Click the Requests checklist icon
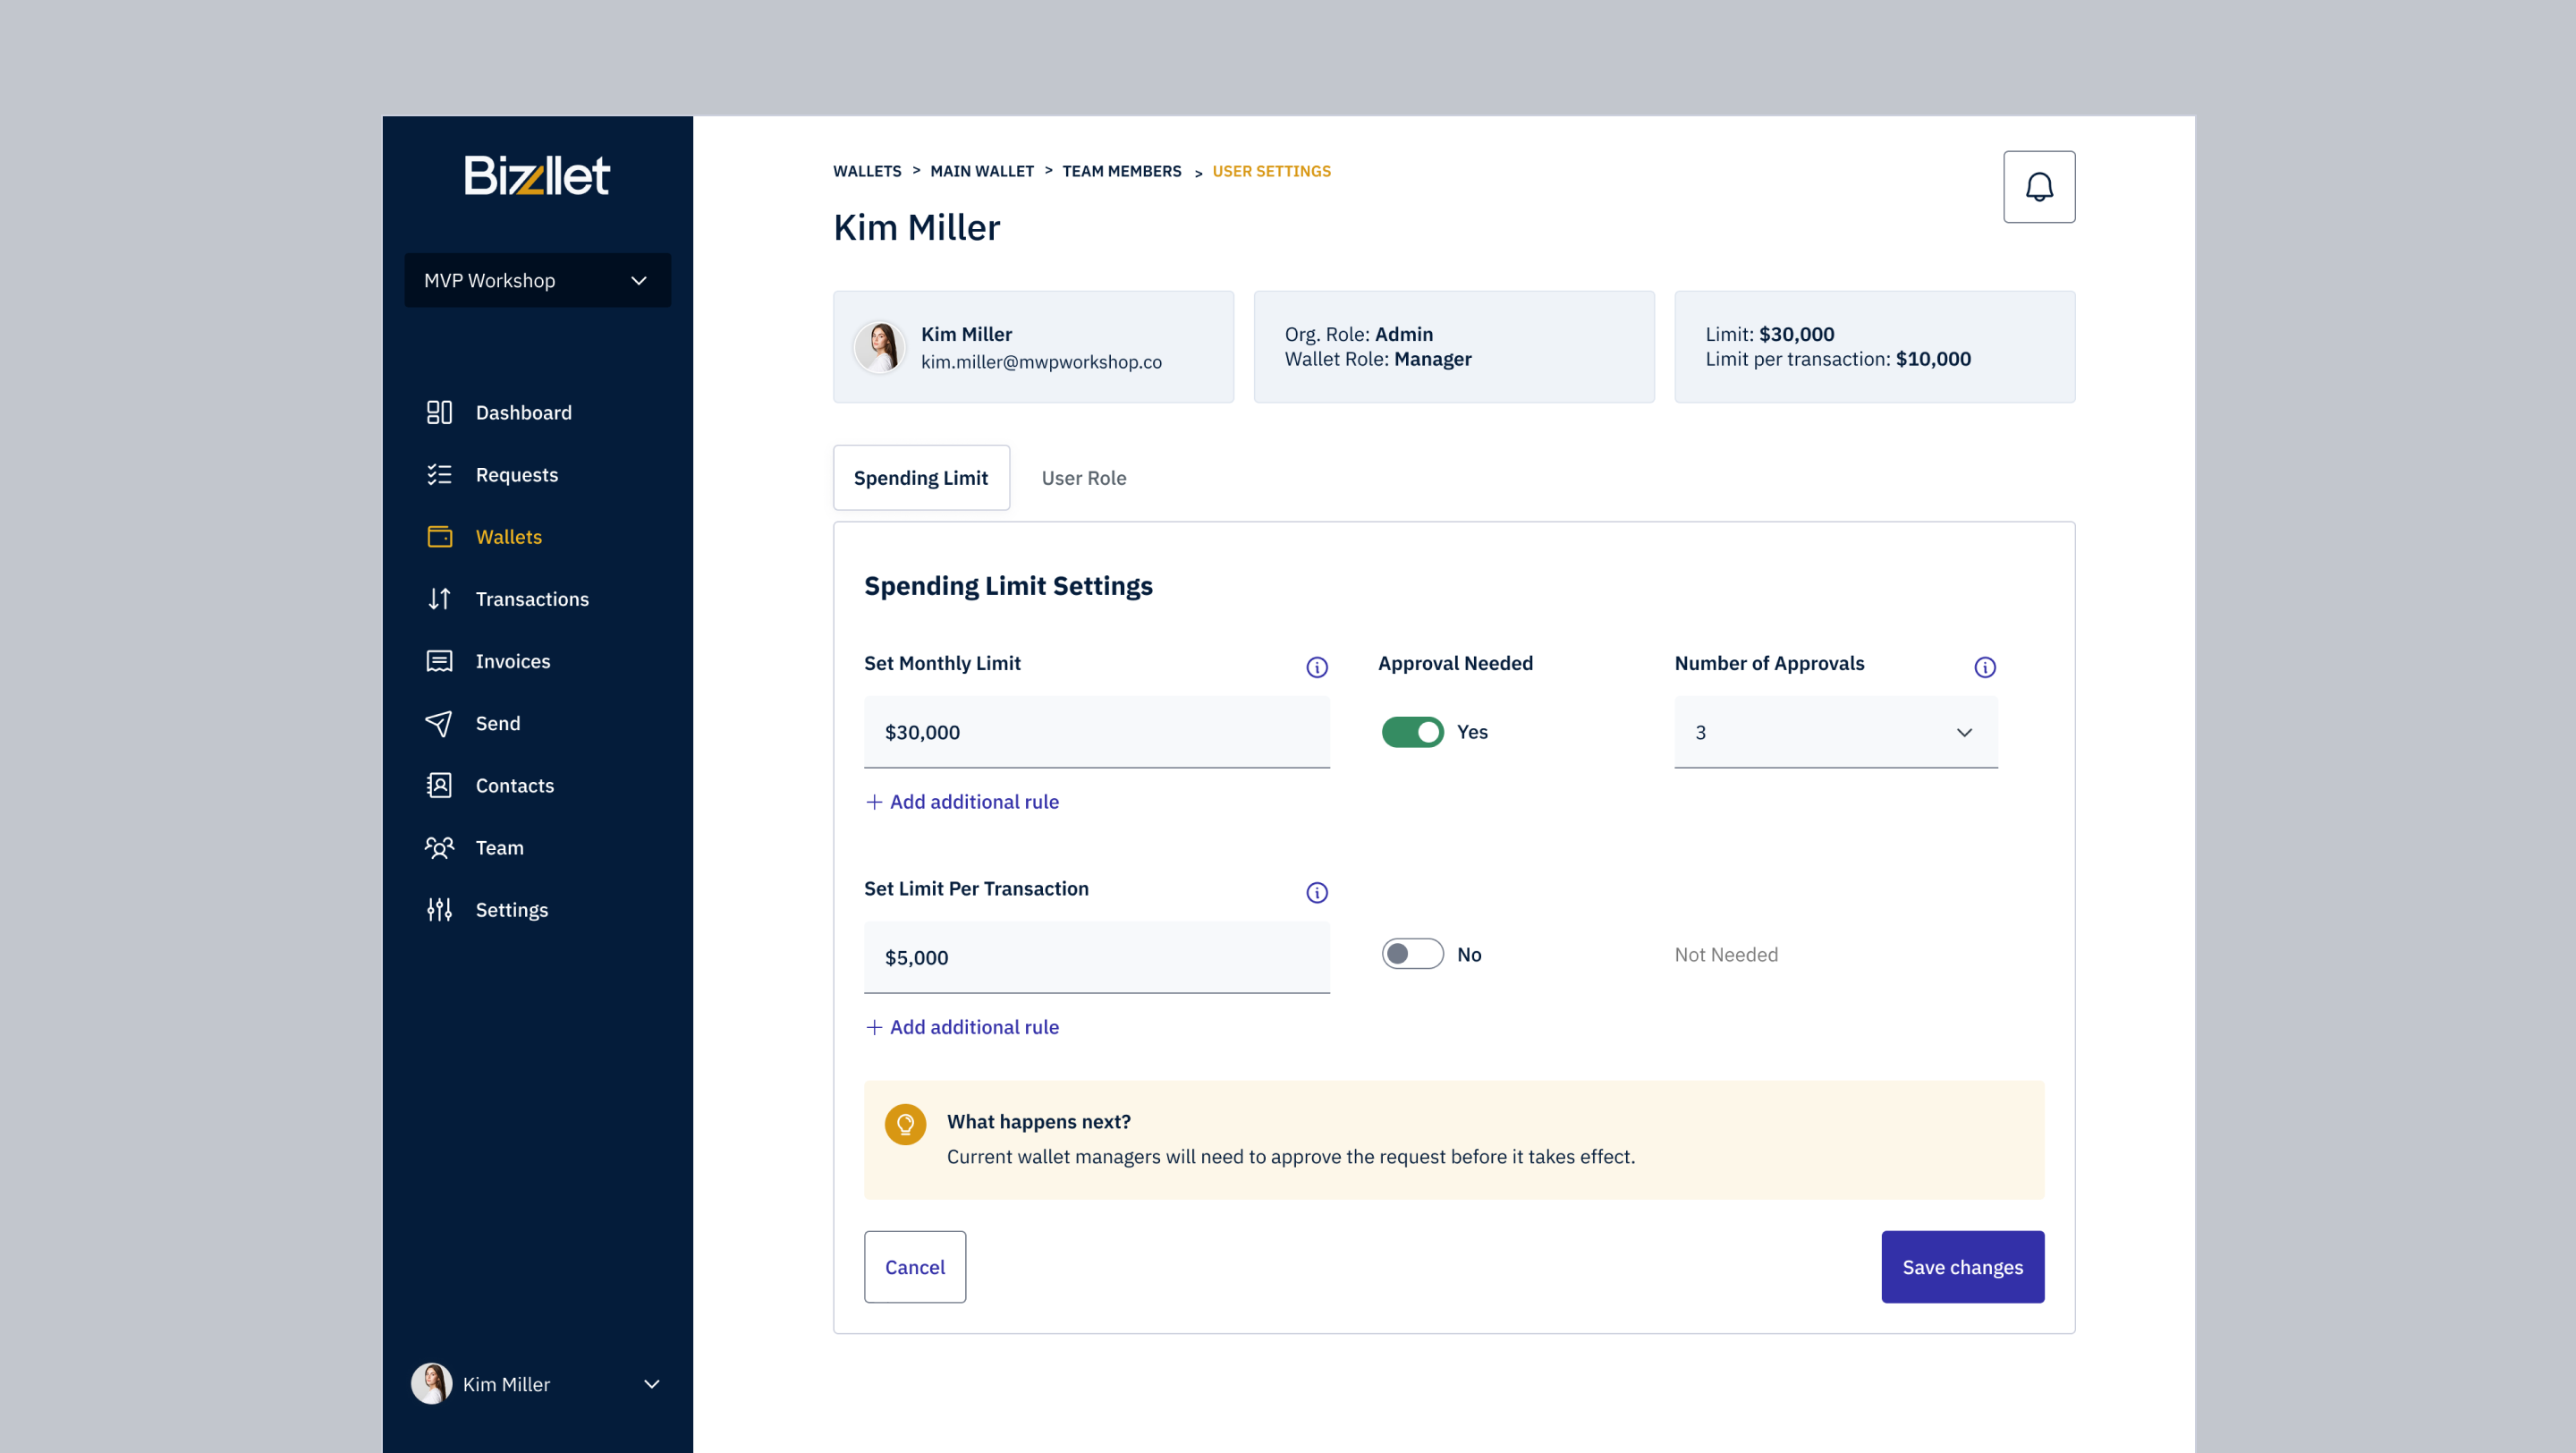 (x=439, y=474)
